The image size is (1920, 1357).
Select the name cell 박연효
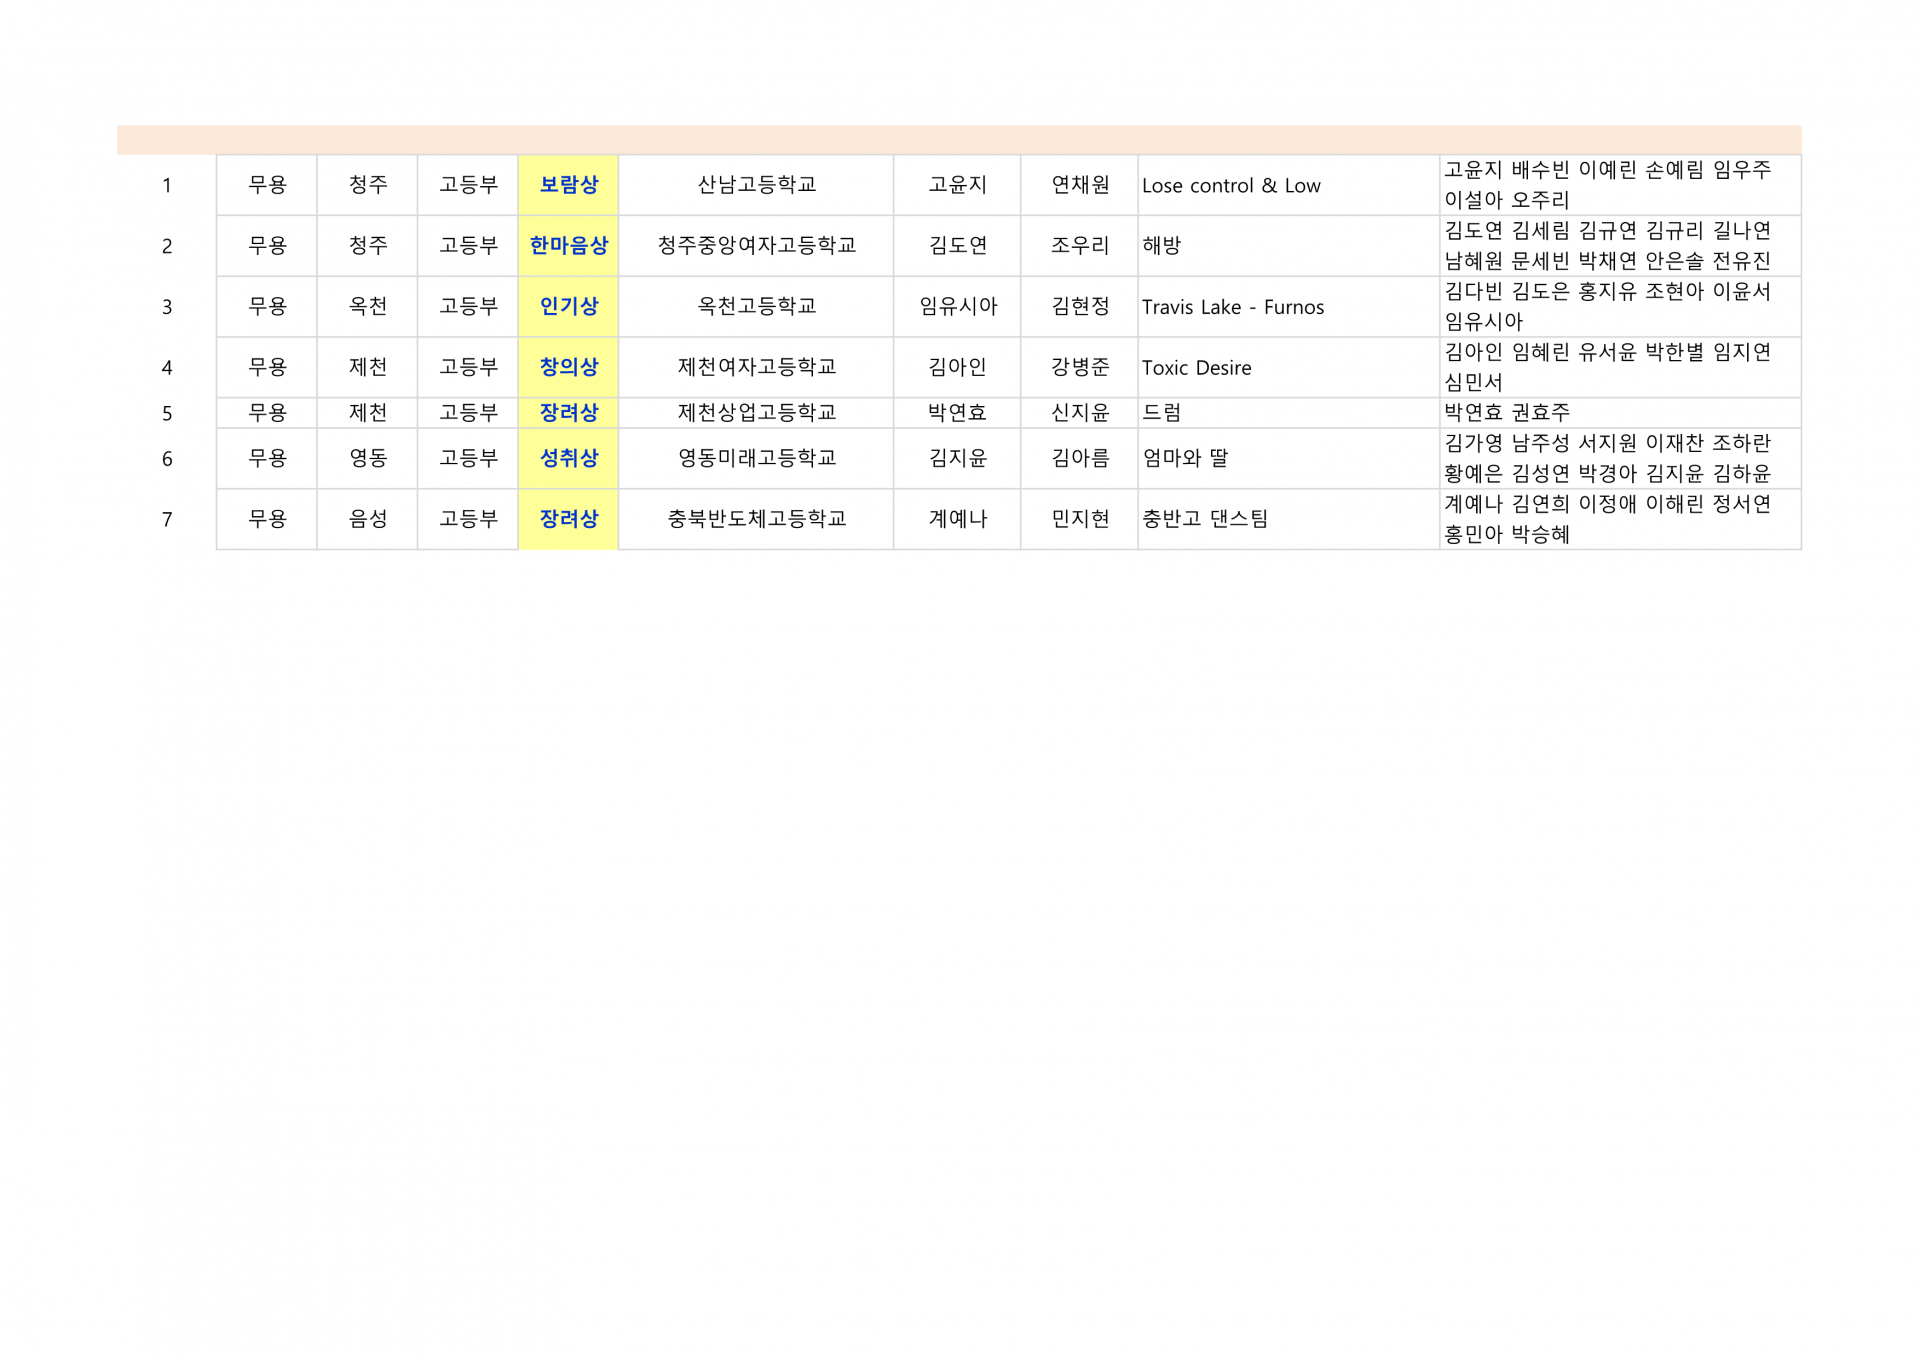957,413
